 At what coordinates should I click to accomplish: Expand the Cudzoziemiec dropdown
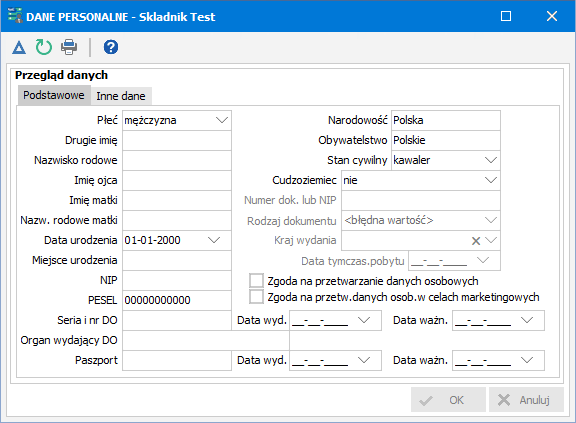click(x=491, y=180)
